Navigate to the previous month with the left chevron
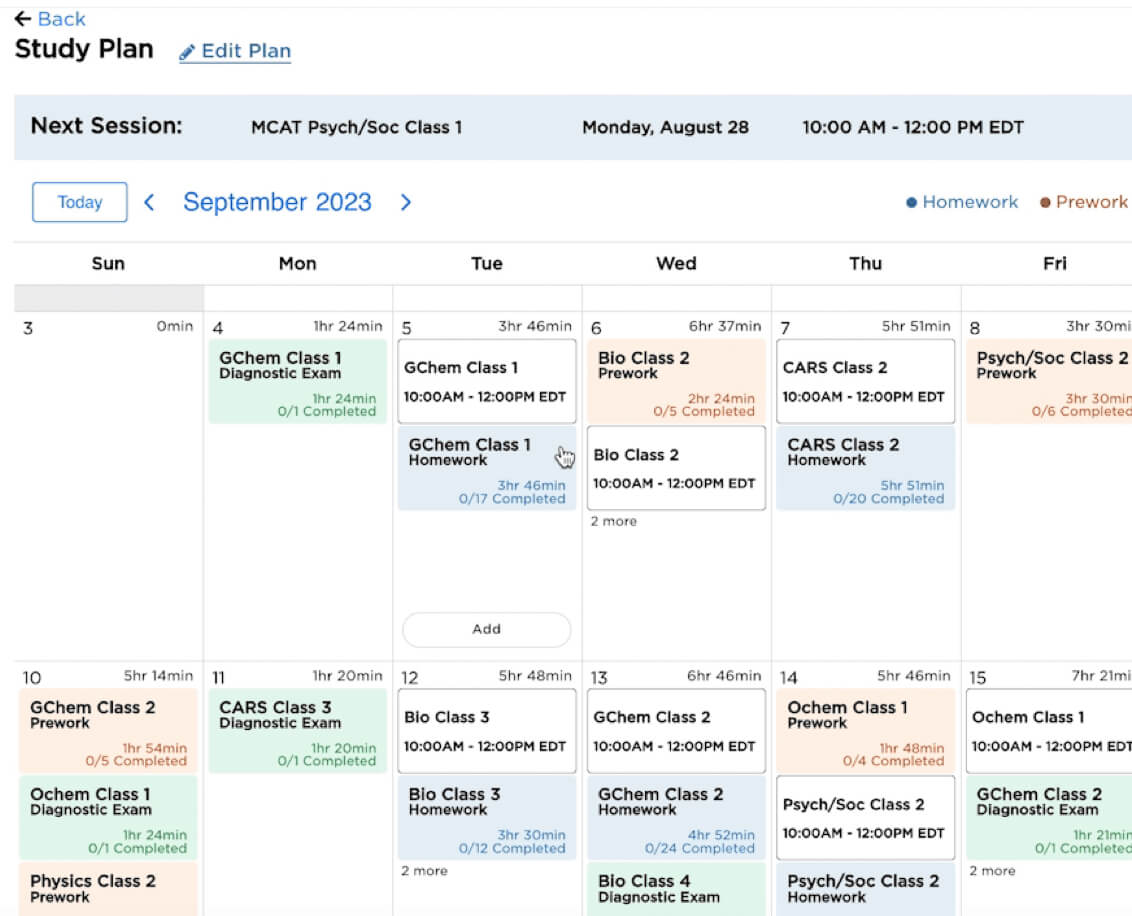Screen dimensions: 1132x916 149,202
